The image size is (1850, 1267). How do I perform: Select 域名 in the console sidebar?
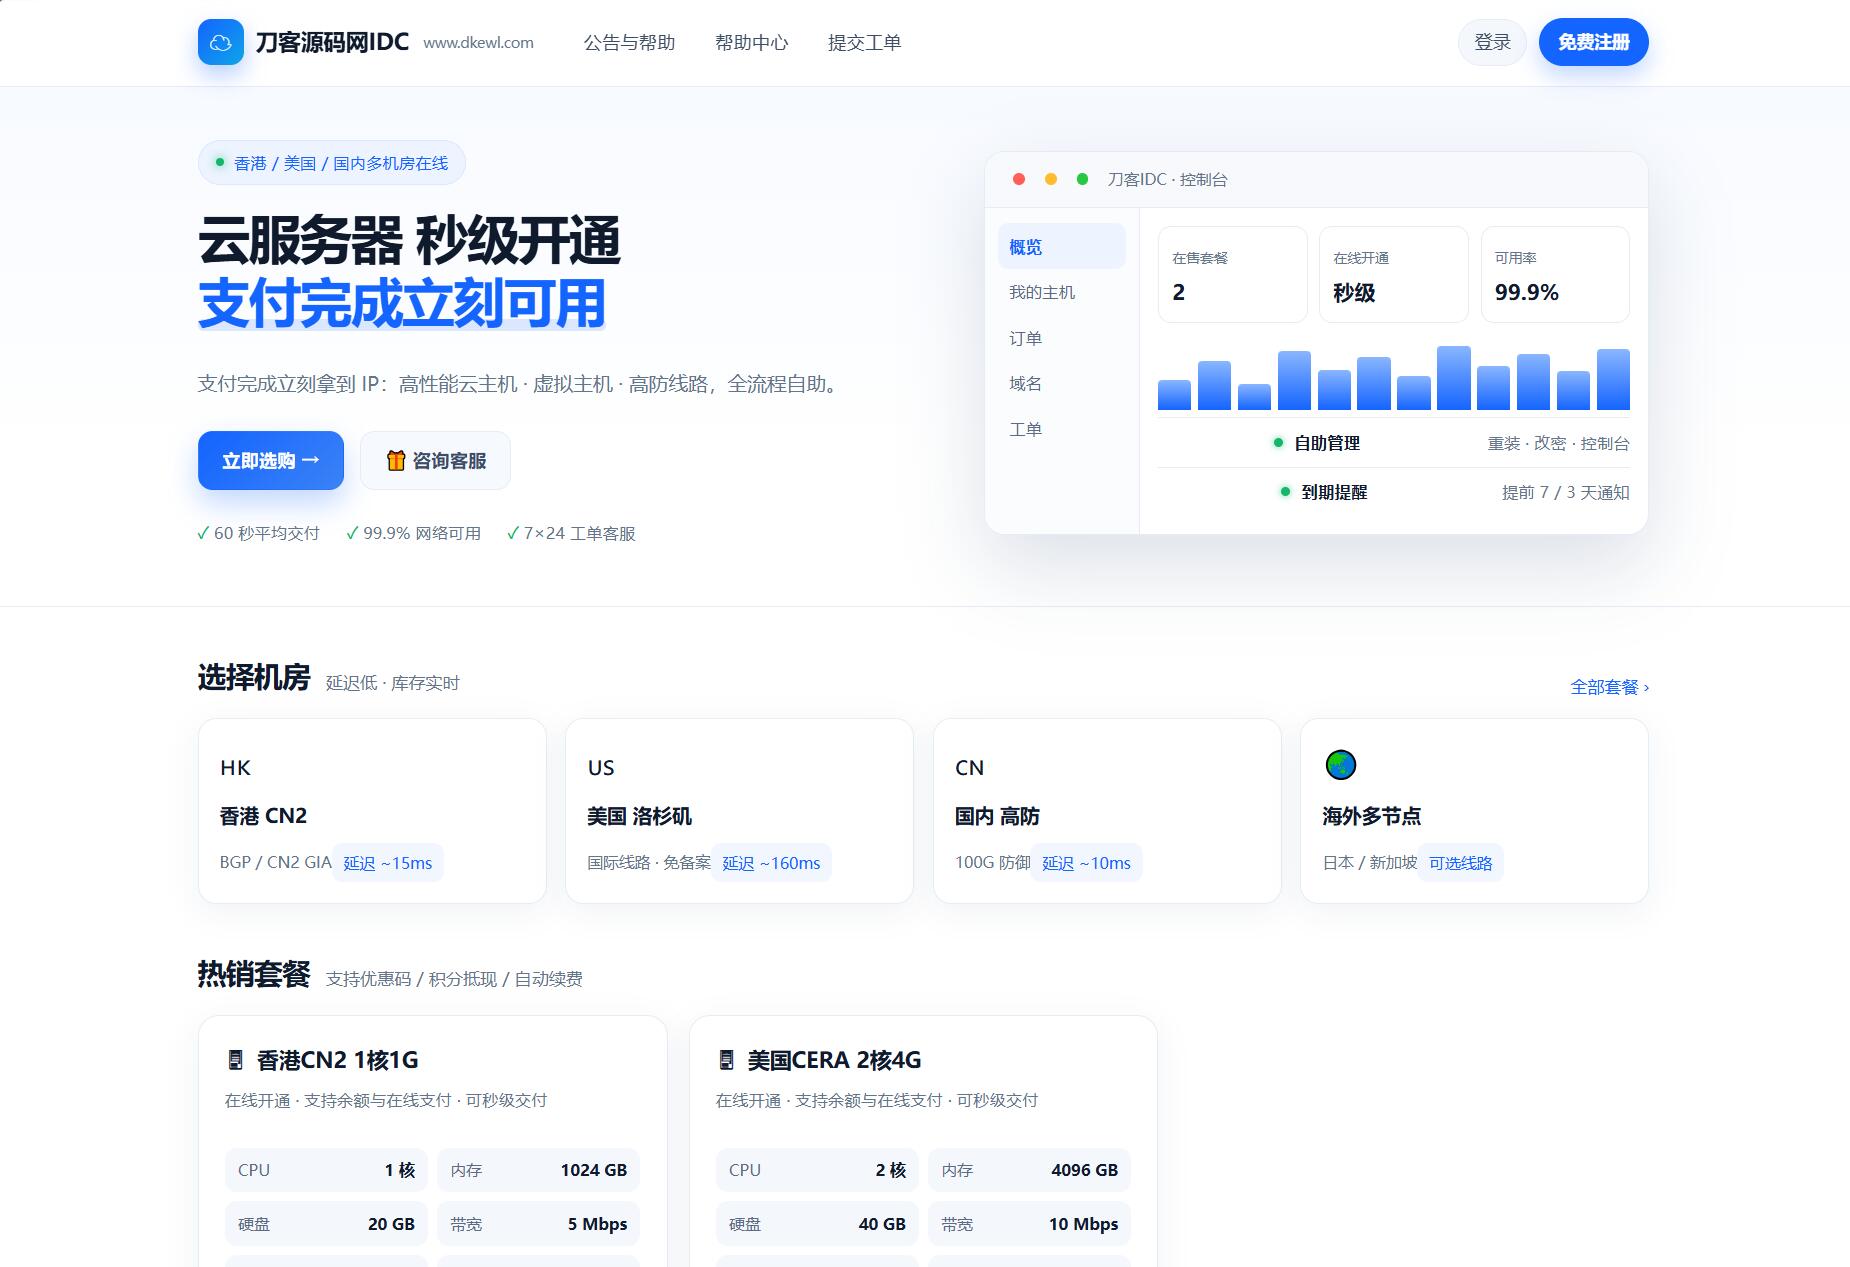coord(1062,383)
